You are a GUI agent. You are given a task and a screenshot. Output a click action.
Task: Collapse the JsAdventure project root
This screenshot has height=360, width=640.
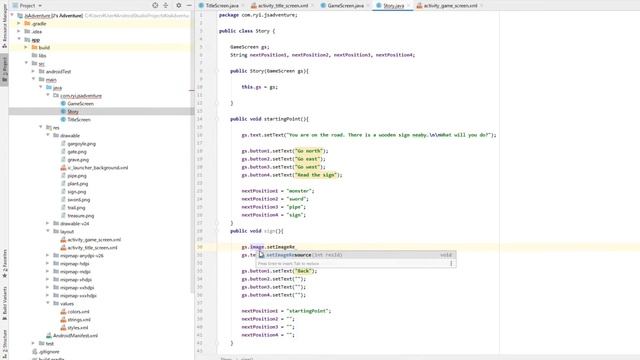(x=12, y=16)
